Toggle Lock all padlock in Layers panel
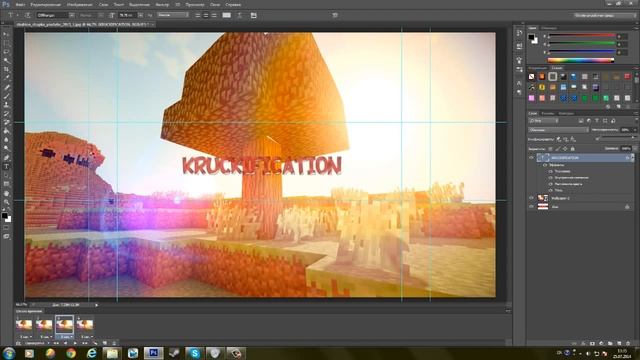The height and width of the screenshot is (360, 640). [573, 149]
